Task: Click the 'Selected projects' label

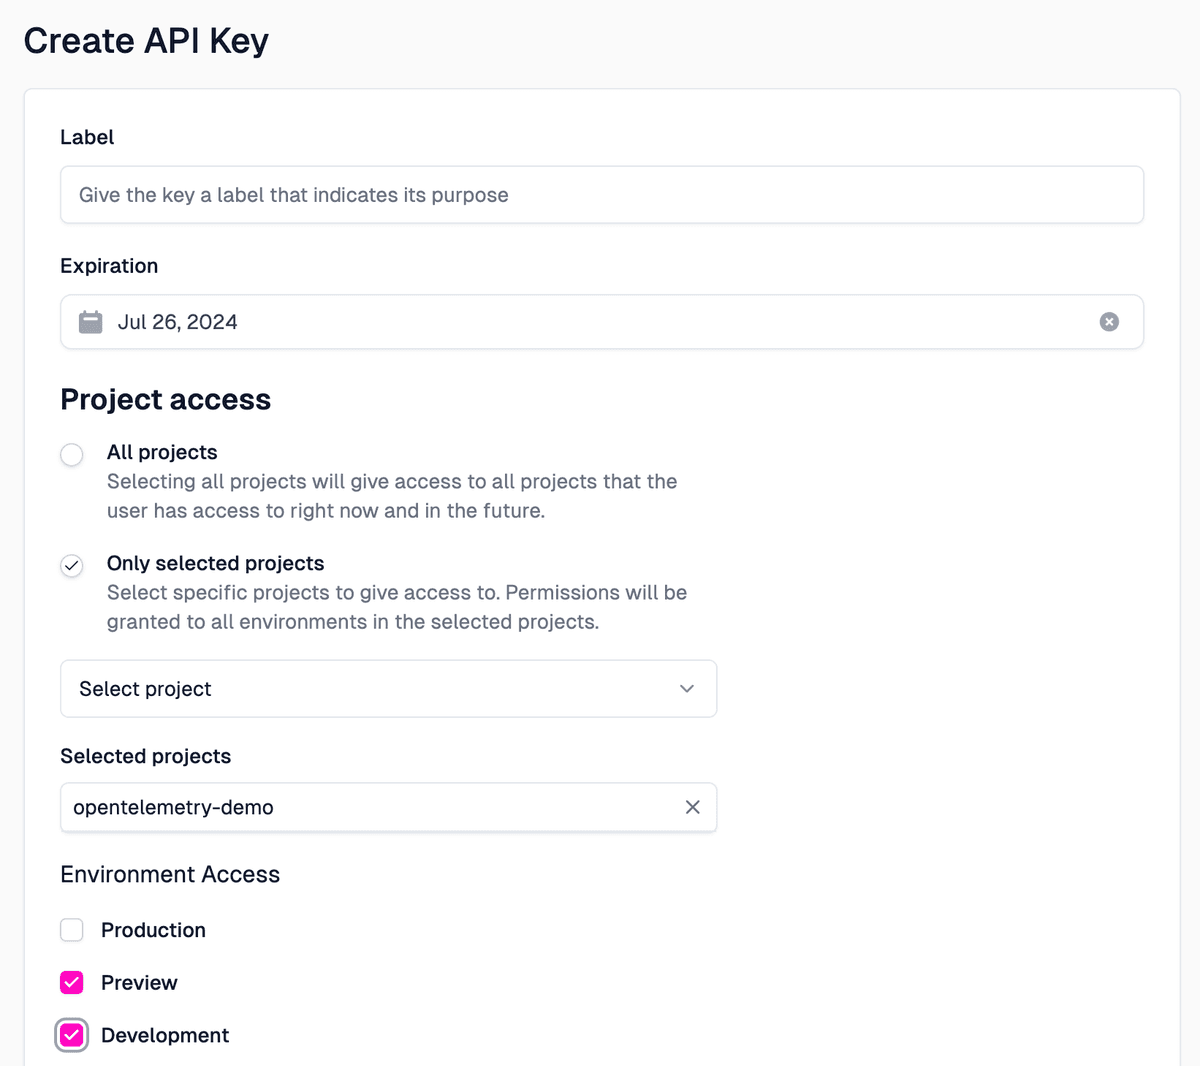Action: tap(146, 756)
